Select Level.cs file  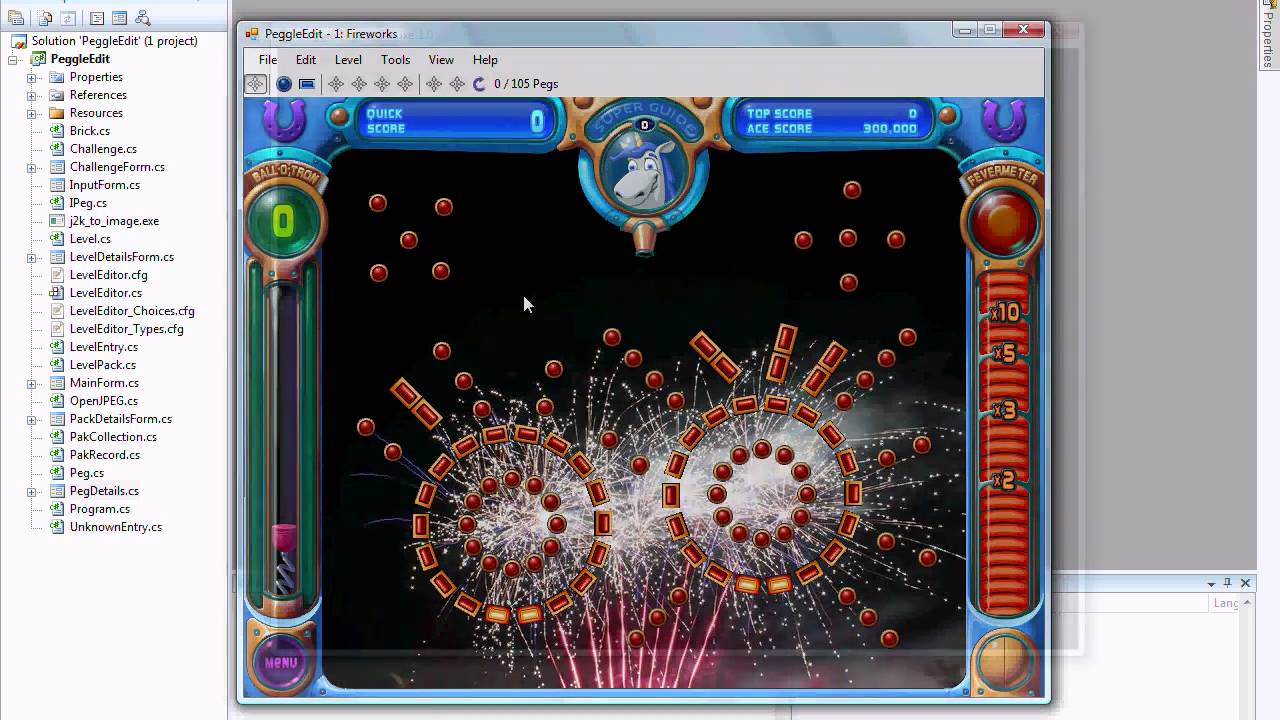pos(90,239)
